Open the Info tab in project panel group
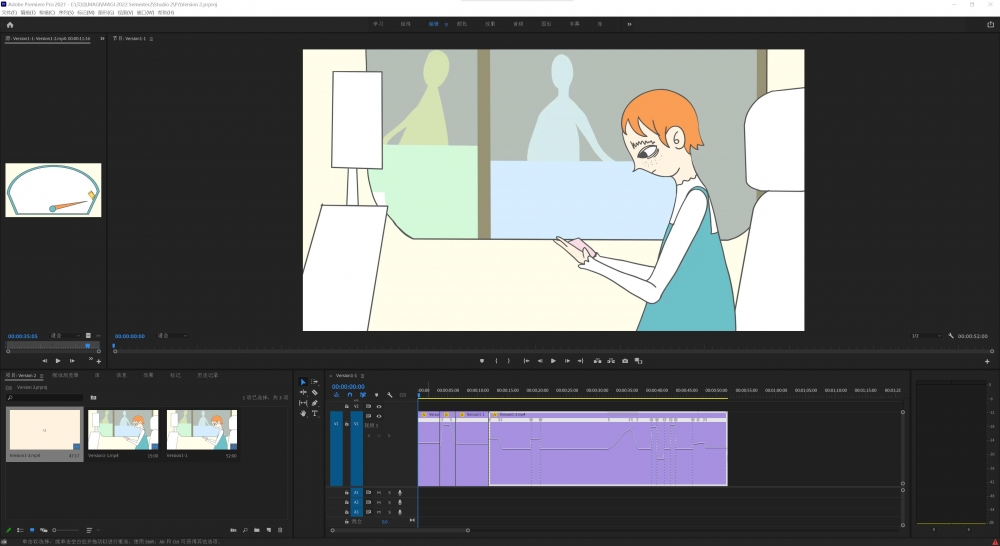This screenshot has height=546, width=1000. (x=121, y=375)
